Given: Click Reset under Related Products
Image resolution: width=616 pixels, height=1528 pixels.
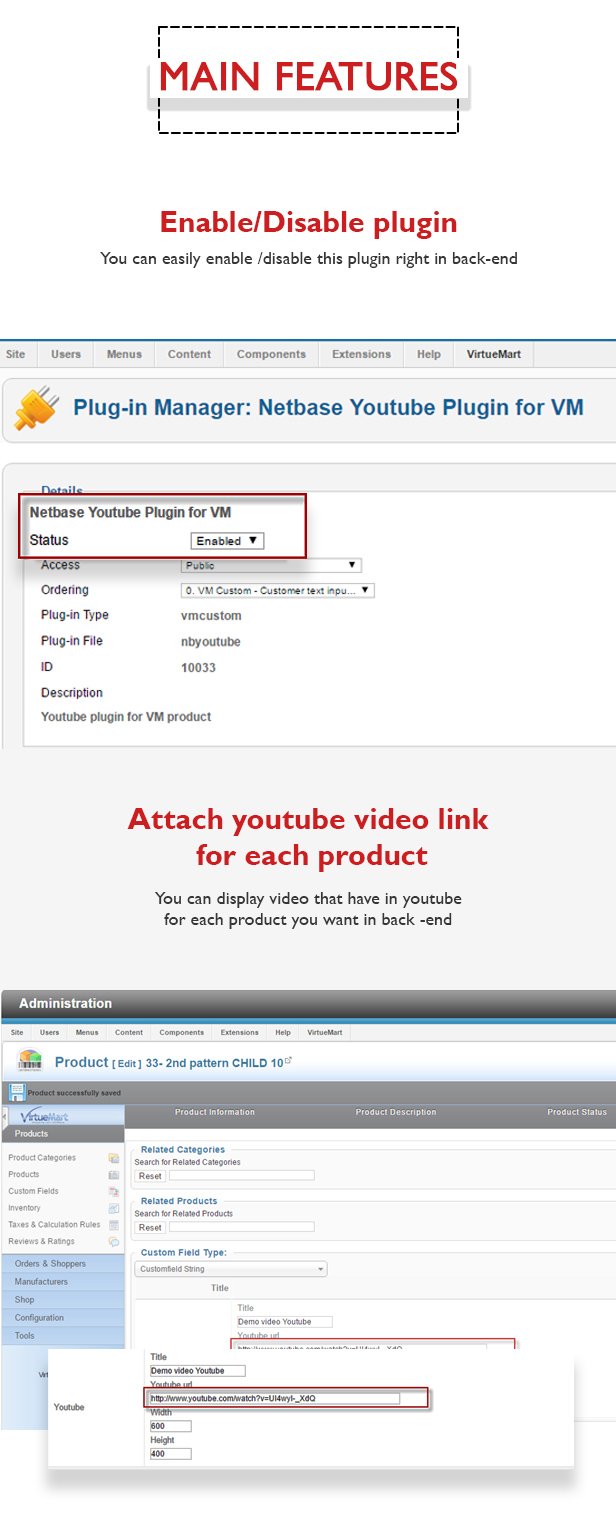Looking at the screenshot, I should click(x=150, y=1227).
